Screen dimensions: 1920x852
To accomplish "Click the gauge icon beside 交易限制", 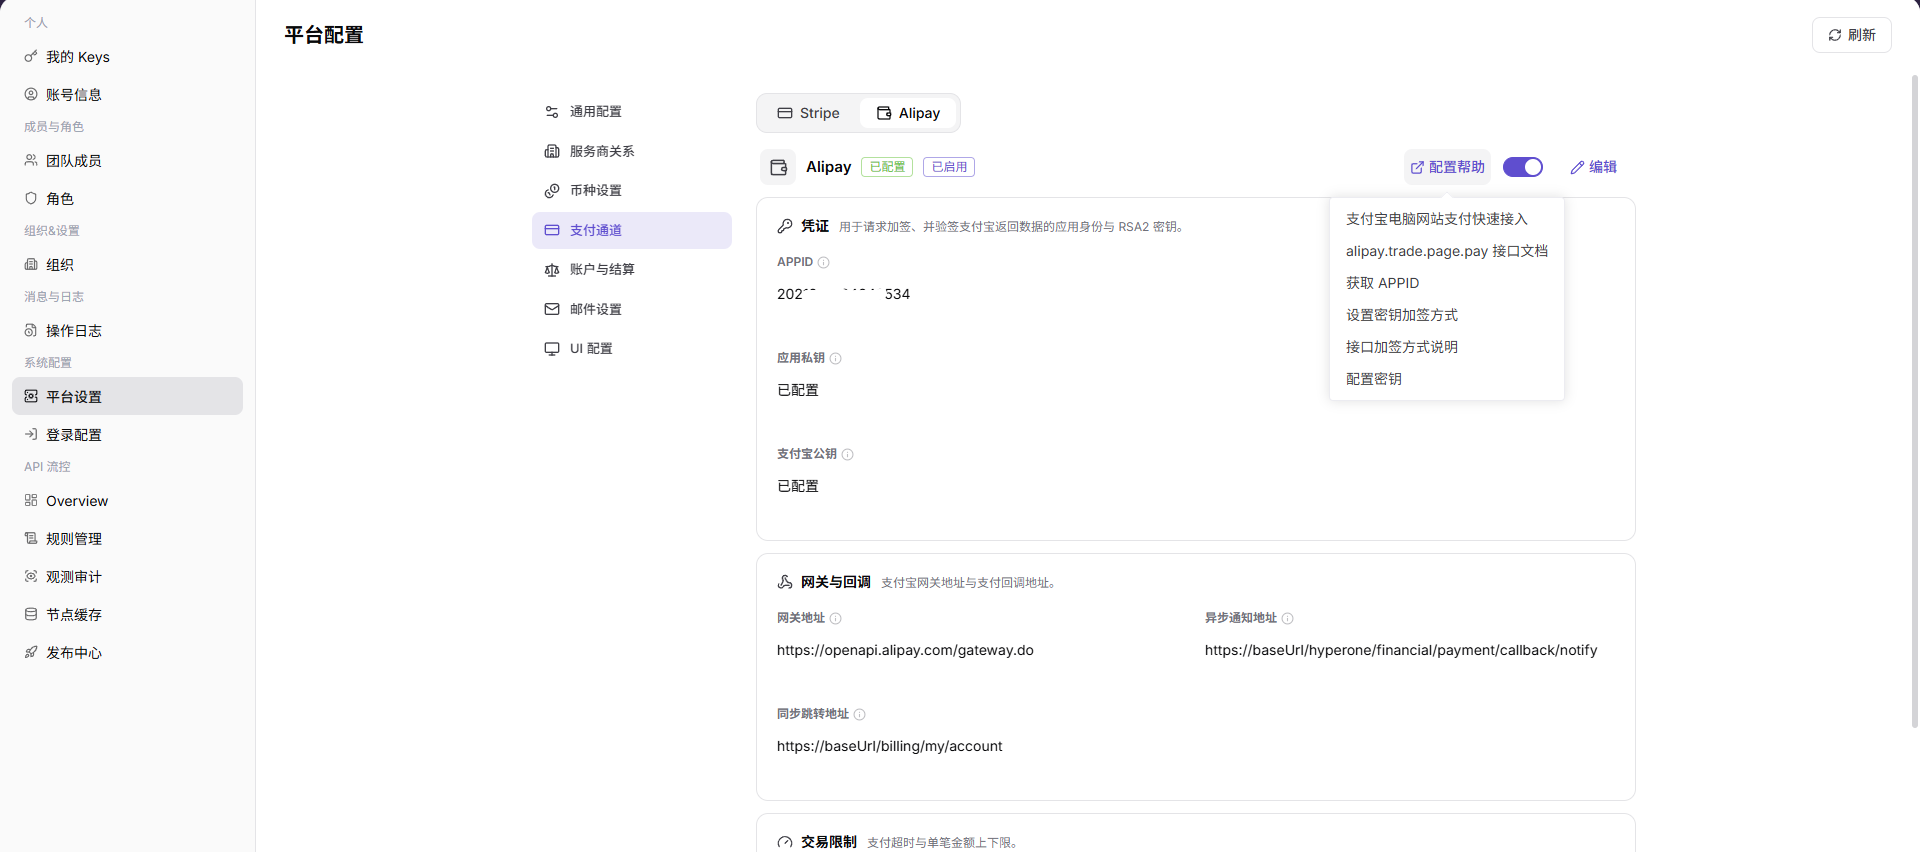I will [785, 842].
